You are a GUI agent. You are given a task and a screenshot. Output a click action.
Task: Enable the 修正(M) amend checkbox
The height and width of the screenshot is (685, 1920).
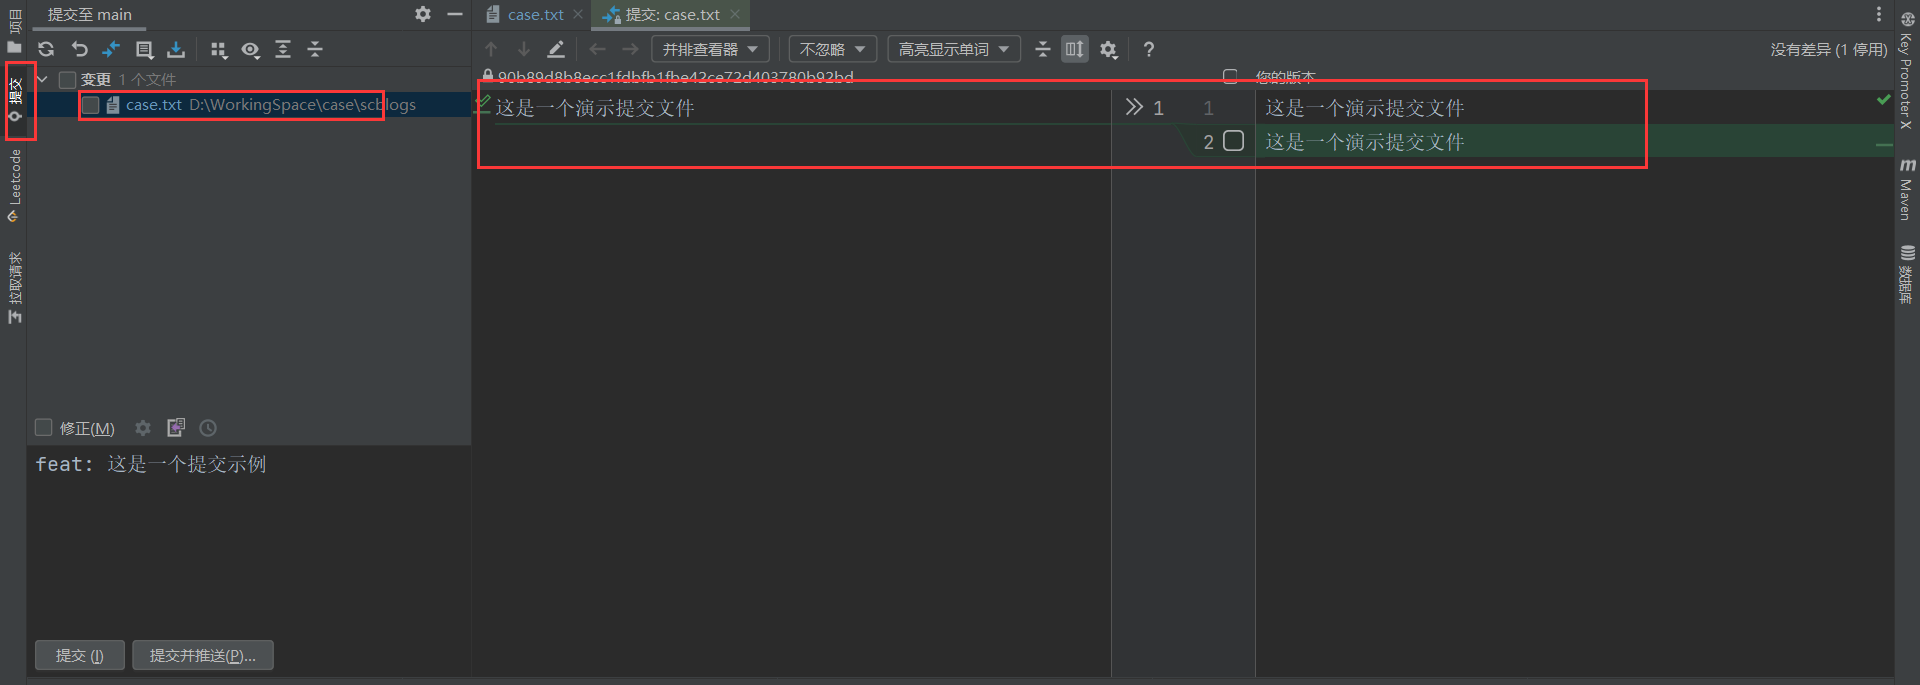(43, 428)
